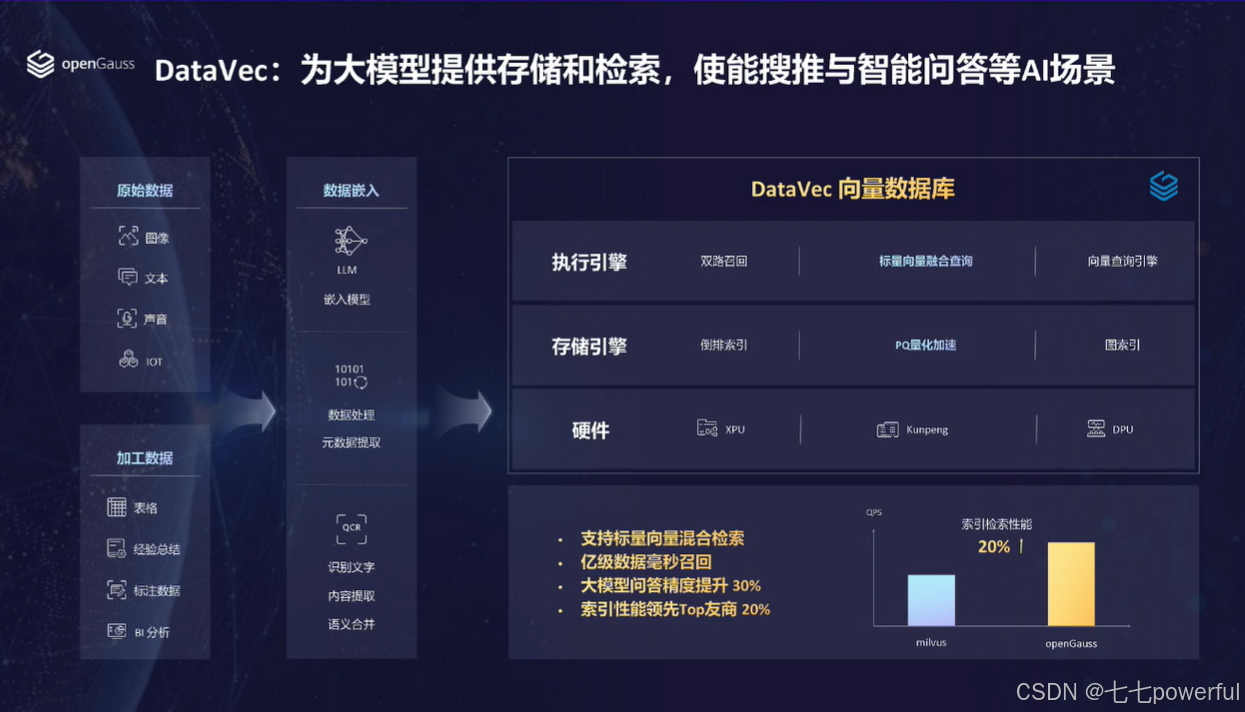Click the 向量查询引擎 entry
The width and height of the screenshot is (1245, 712).
coord(1123,261)
